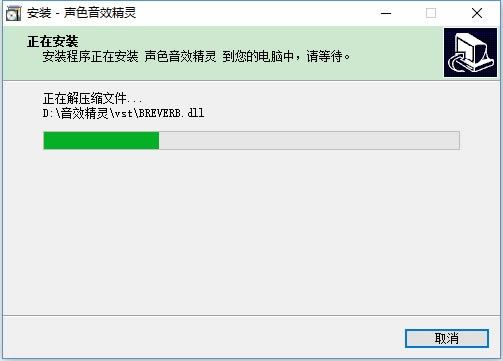Click the D:\音效精灵 folder part of path
The height and width of the screenshot is (361, 503).
tap(76, 113)
